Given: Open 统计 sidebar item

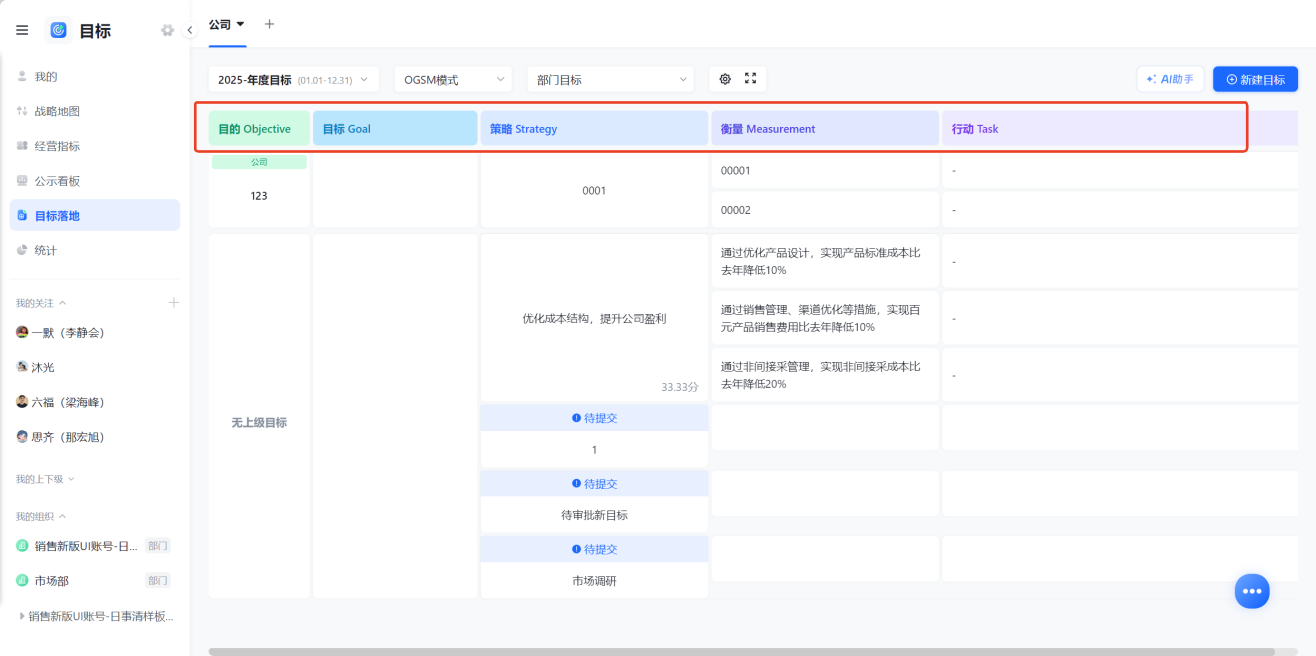Looking at the screenshot, I should coord(95,250).
